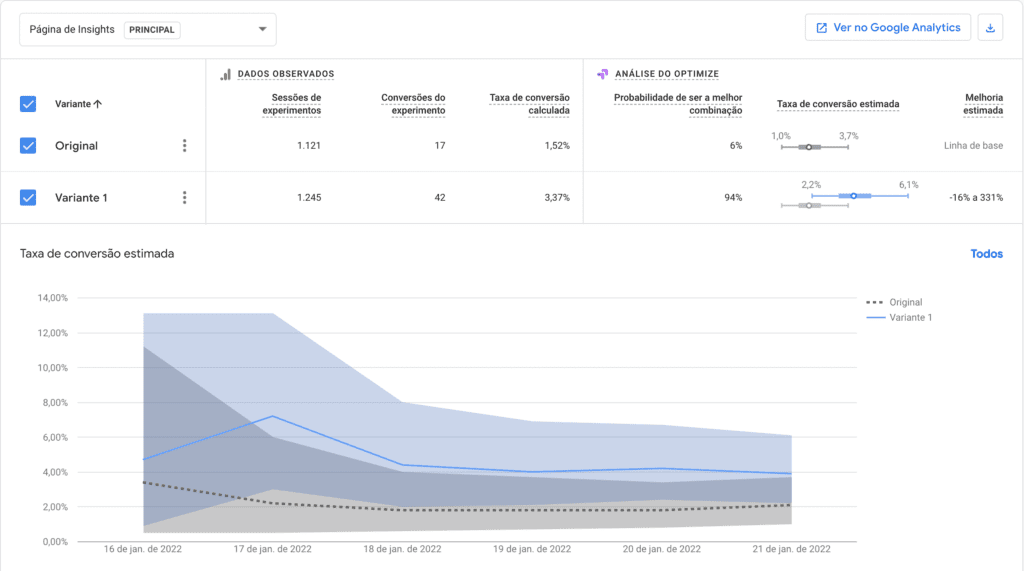The image size is (1024, 571).
Task: Click the Análise do Optimize icon
Action: point(603,74)
